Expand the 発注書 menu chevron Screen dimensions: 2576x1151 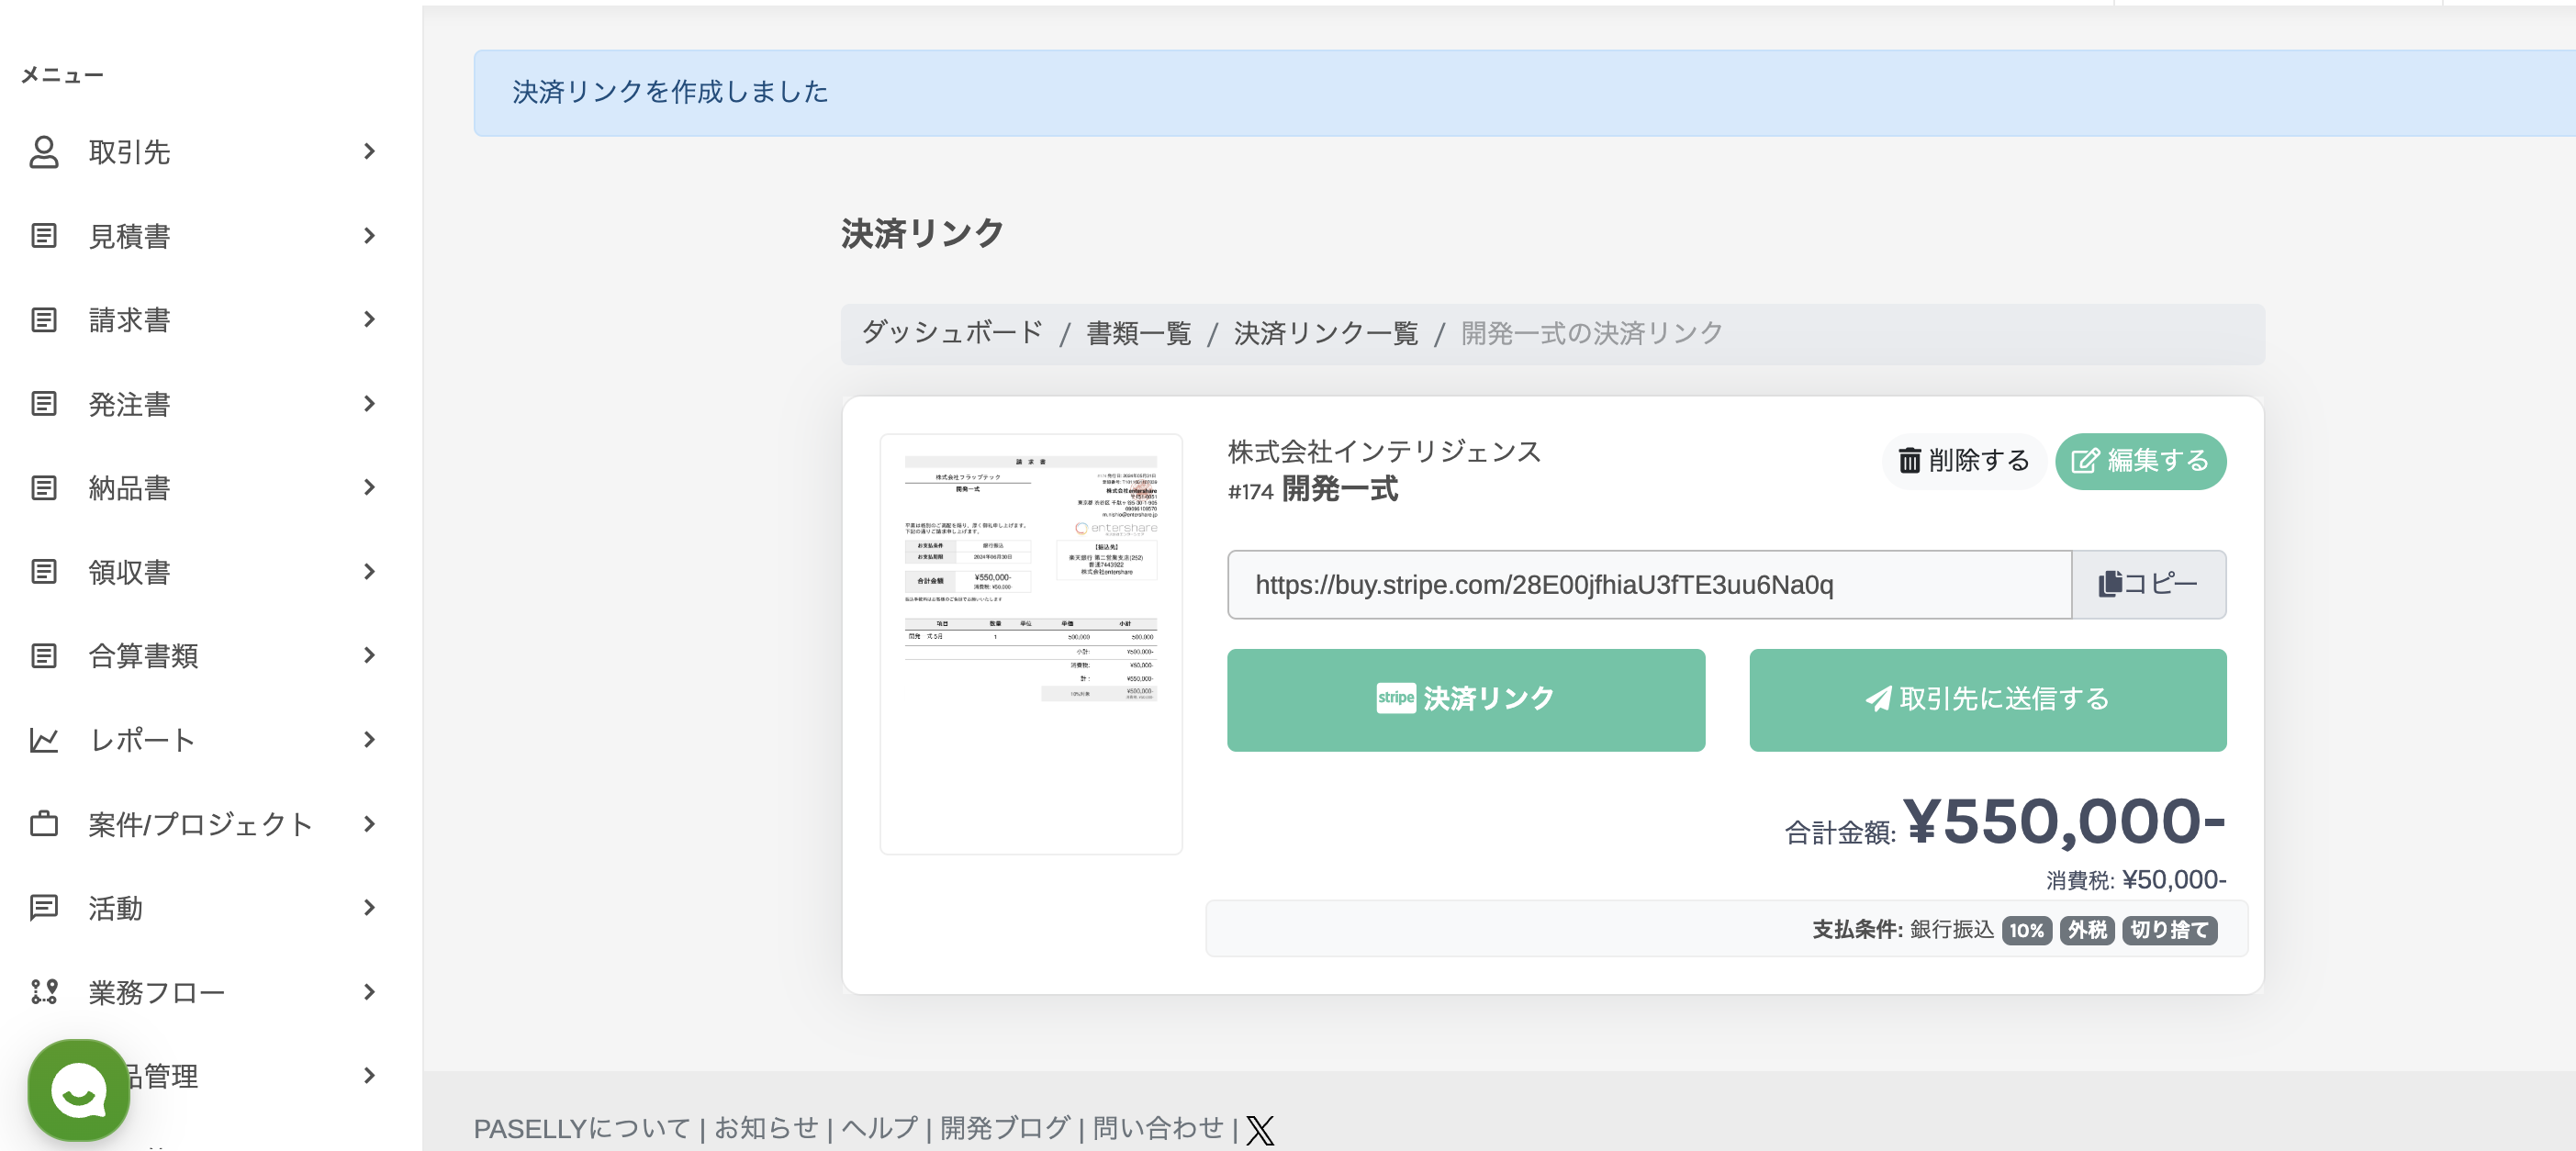[x=370, y=404]
